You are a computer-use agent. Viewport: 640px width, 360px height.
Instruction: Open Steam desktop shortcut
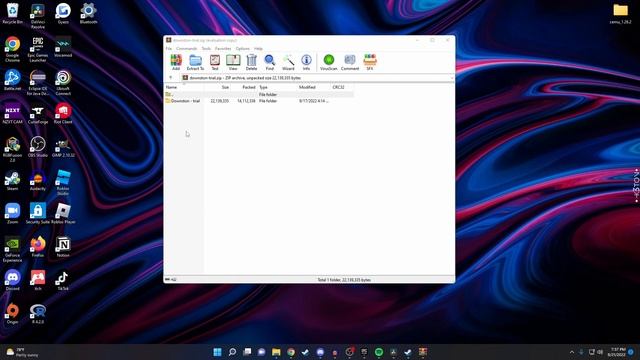coord(13,180)
